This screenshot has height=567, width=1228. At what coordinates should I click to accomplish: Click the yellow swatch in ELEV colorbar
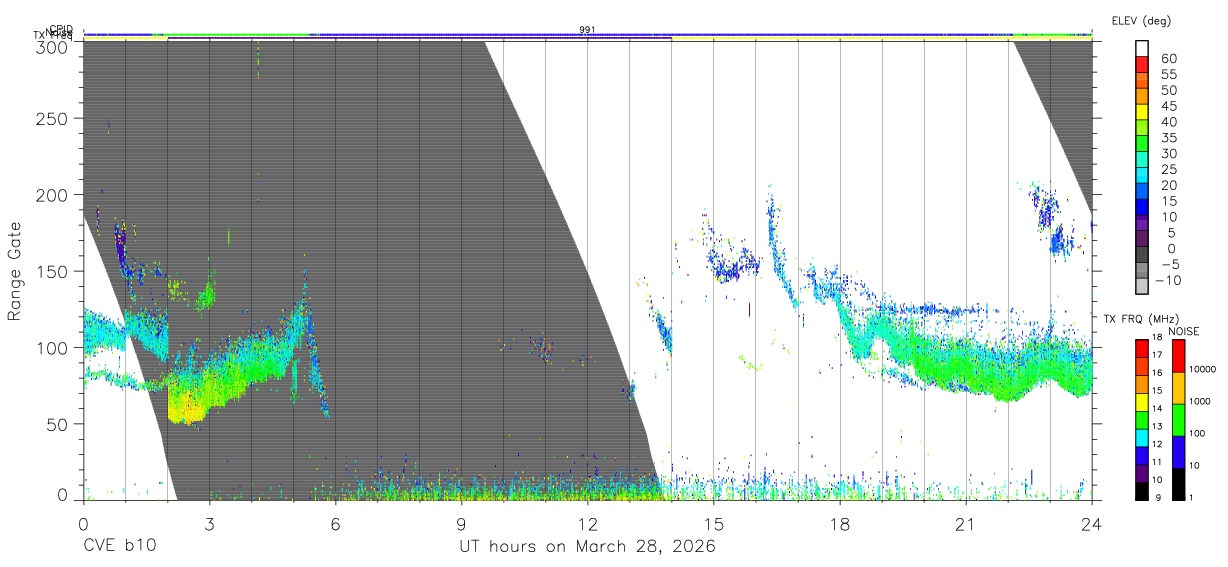point(1143,113)
